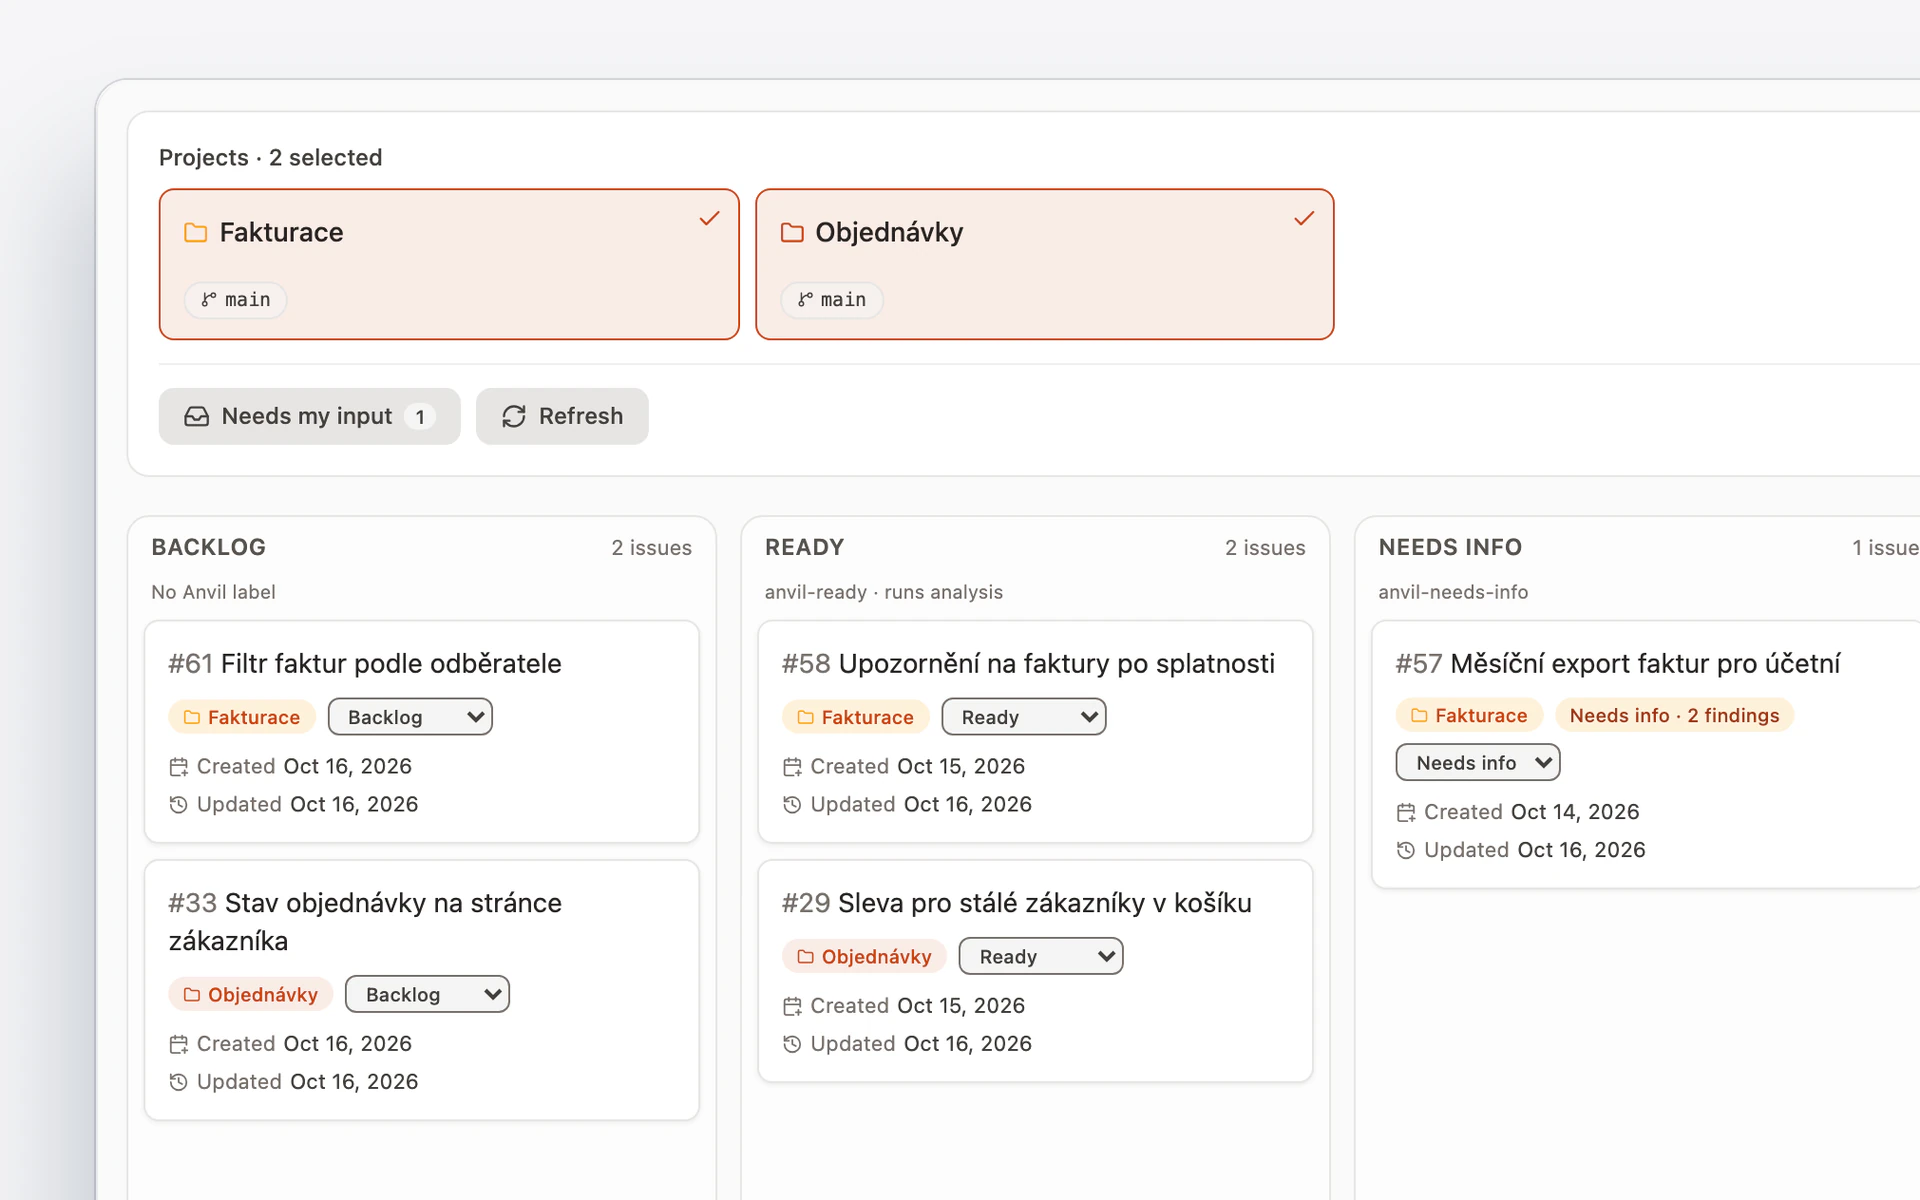The image size is (1920, 1200).
Task: Click the NEEDS INFO column header
Action: tap(1450, 548)
